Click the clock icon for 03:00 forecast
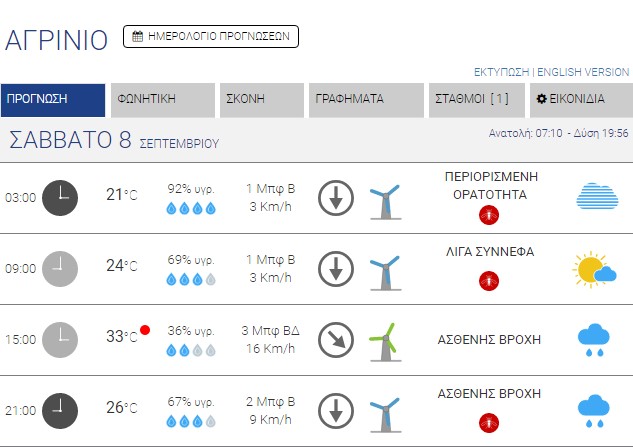 coord(61,197)
